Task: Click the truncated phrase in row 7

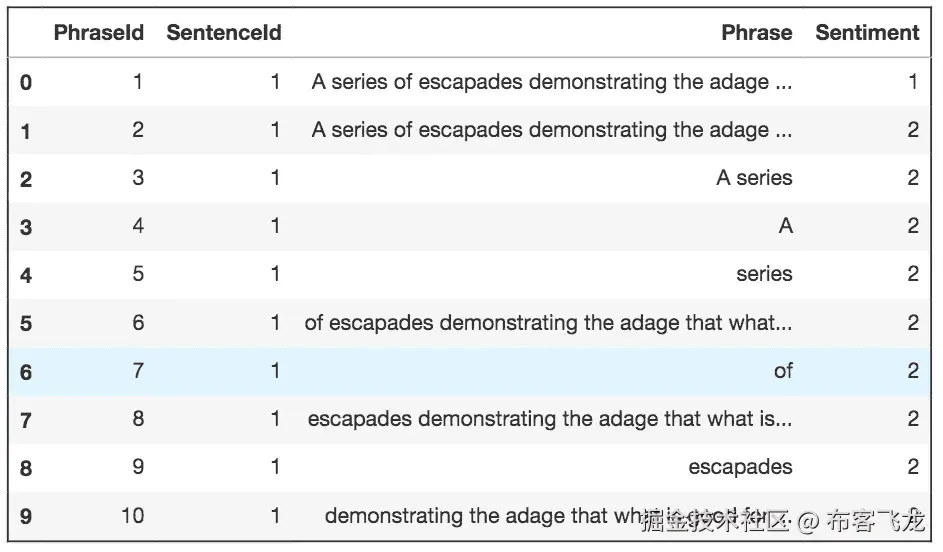Action: click(550, 419)
